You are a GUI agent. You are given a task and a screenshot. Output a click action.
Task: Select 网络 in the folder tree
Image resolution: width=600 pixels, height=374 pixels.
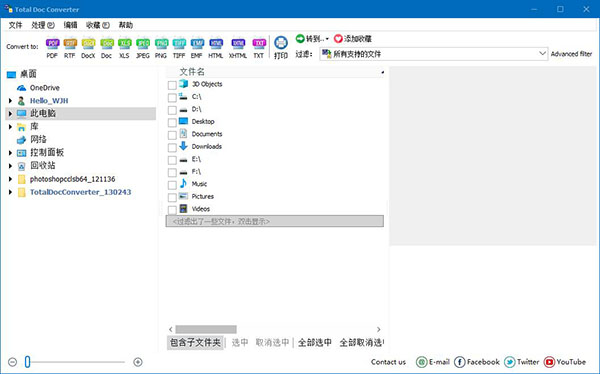click(x=38, y=139)
